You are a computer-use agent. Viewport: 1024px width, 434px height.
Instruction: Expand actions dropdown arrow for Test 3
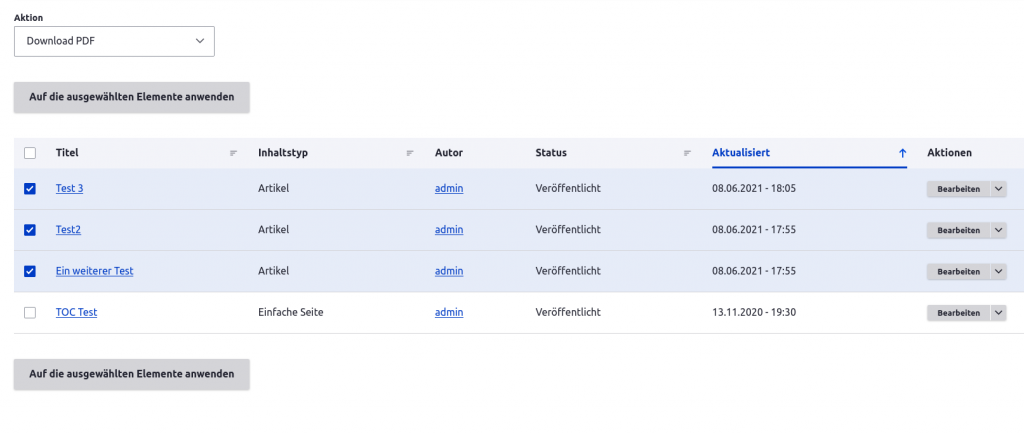coord(998,189)
